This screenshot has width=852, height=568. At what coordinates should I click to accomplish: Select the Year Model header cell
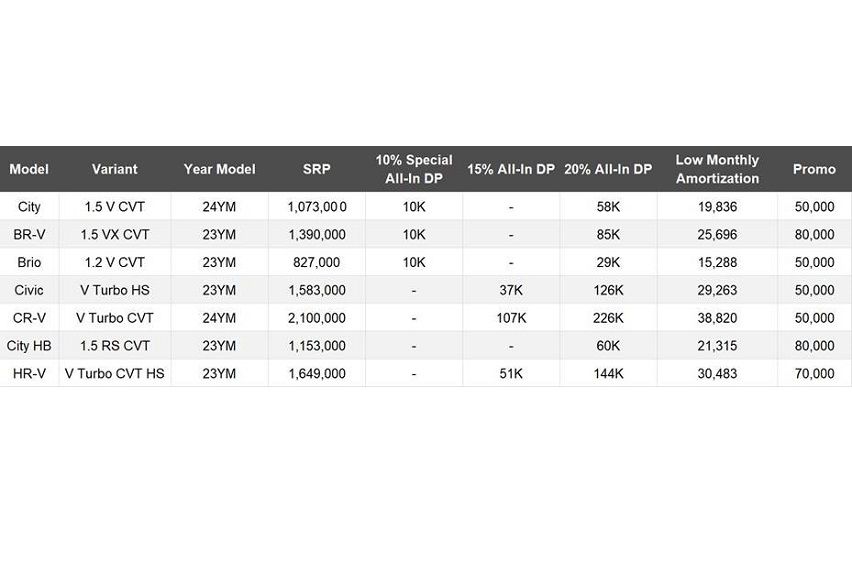[219, 169]
